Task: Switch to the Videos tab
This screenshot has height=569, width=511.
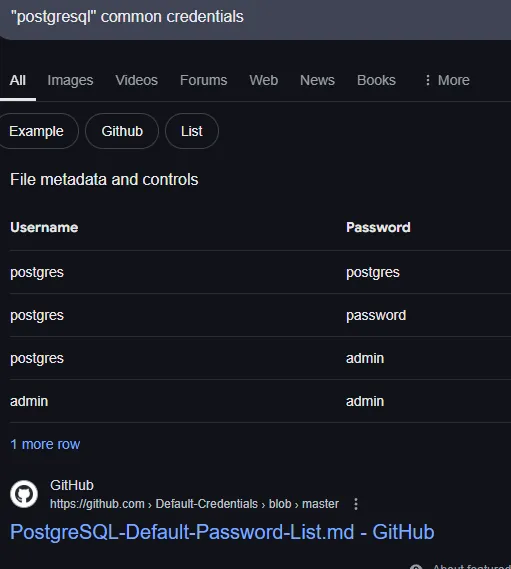Action: click(x=136, y=80)
